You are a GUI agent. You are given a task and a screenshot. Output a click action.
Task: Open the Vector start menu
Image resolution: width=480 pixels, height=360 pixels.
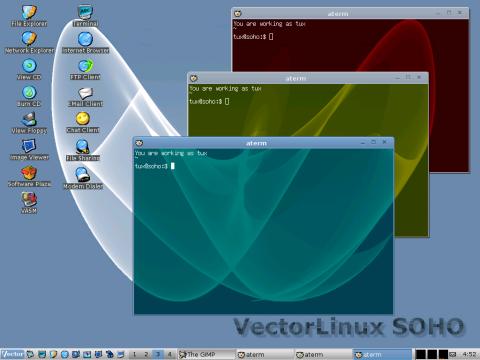tap(13, 354)
